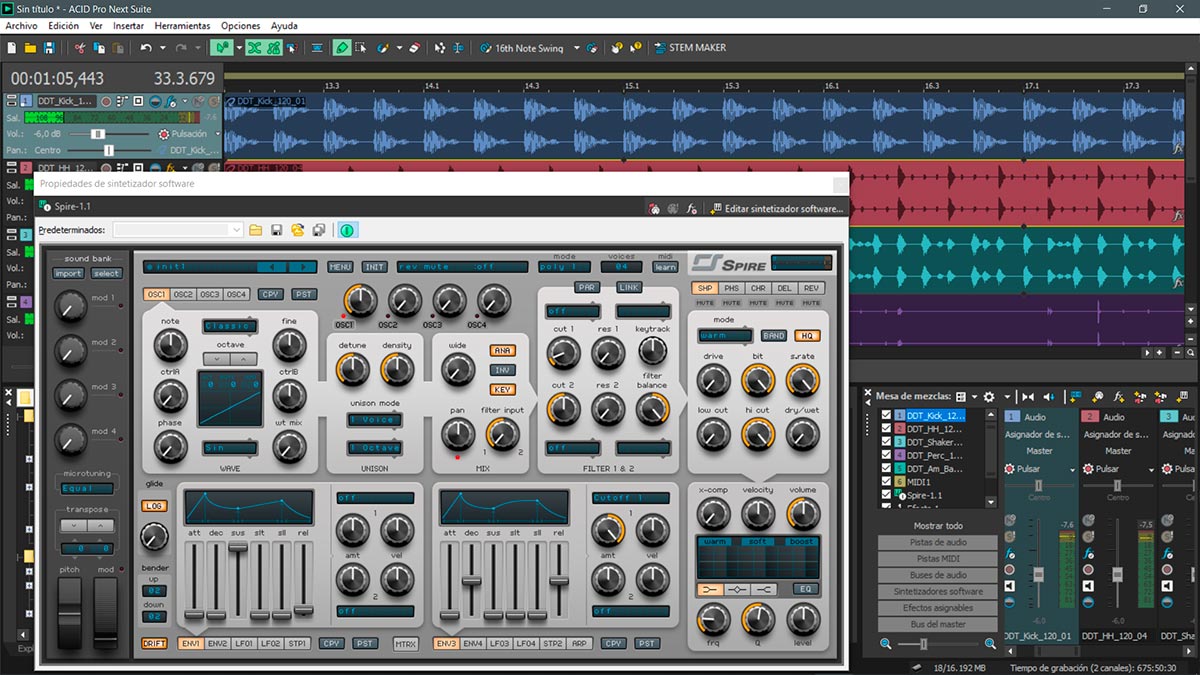This screenshot has width=1200, height=675.
Task: Click the mixer zoom slider handle
Action: pyautogui.click(x=924, y=644)
